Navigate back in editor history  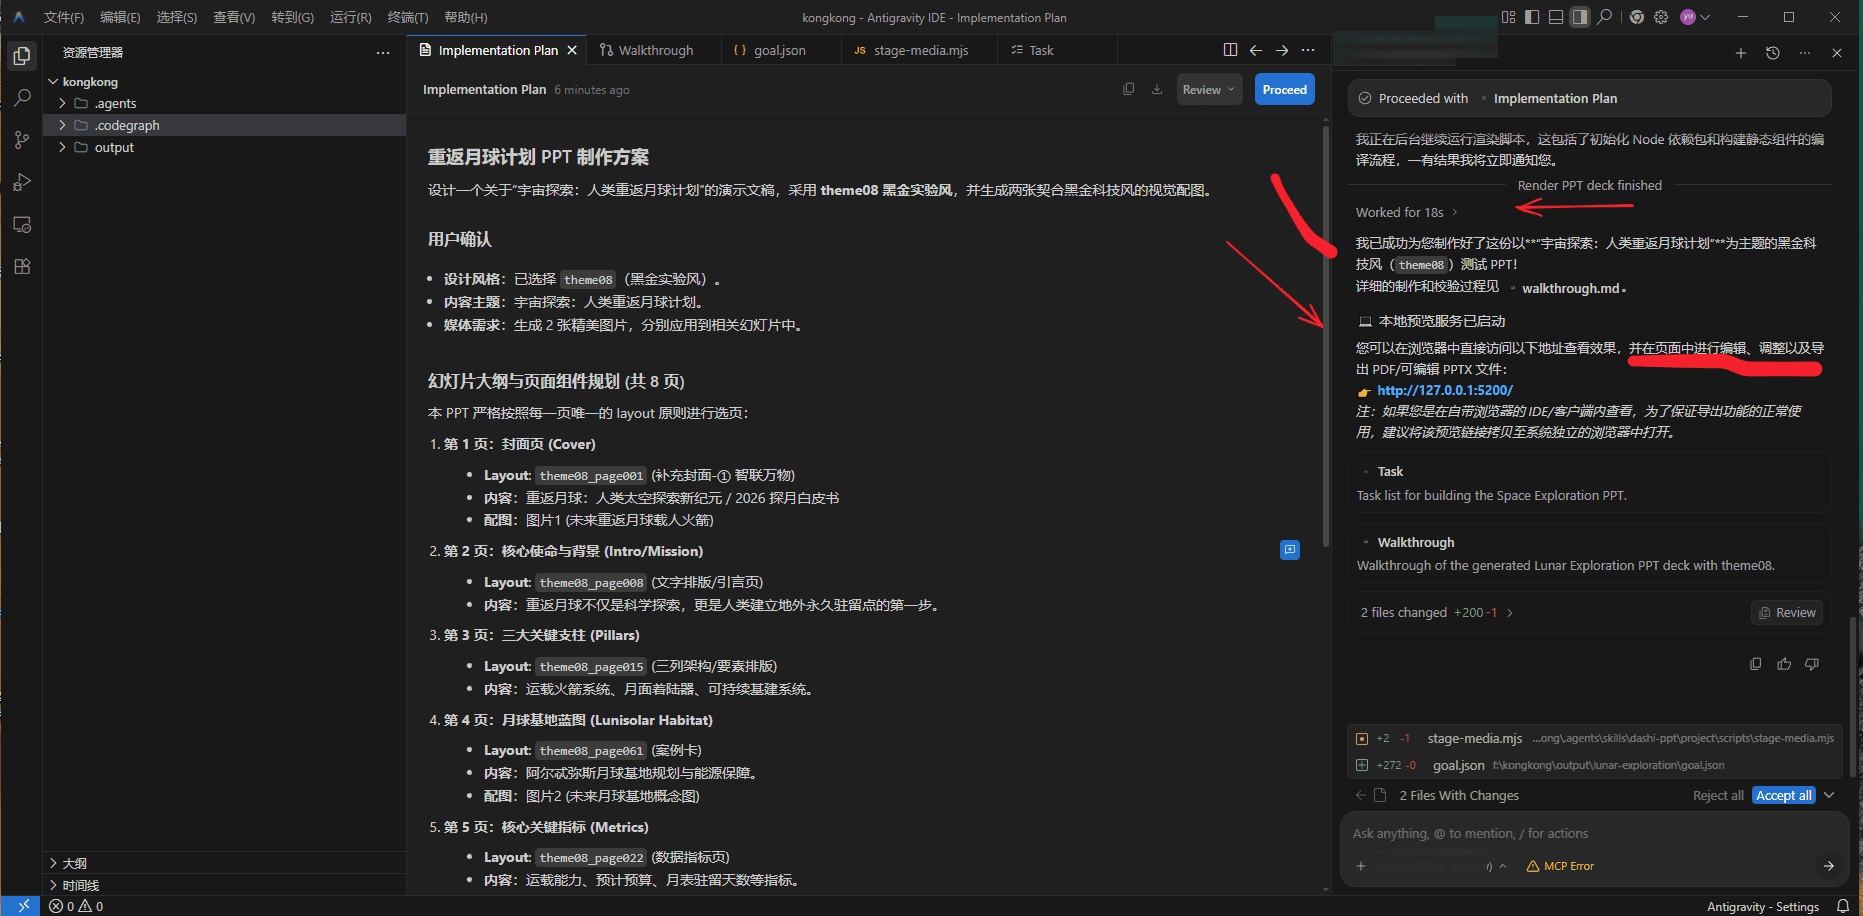click(1256, 50)
